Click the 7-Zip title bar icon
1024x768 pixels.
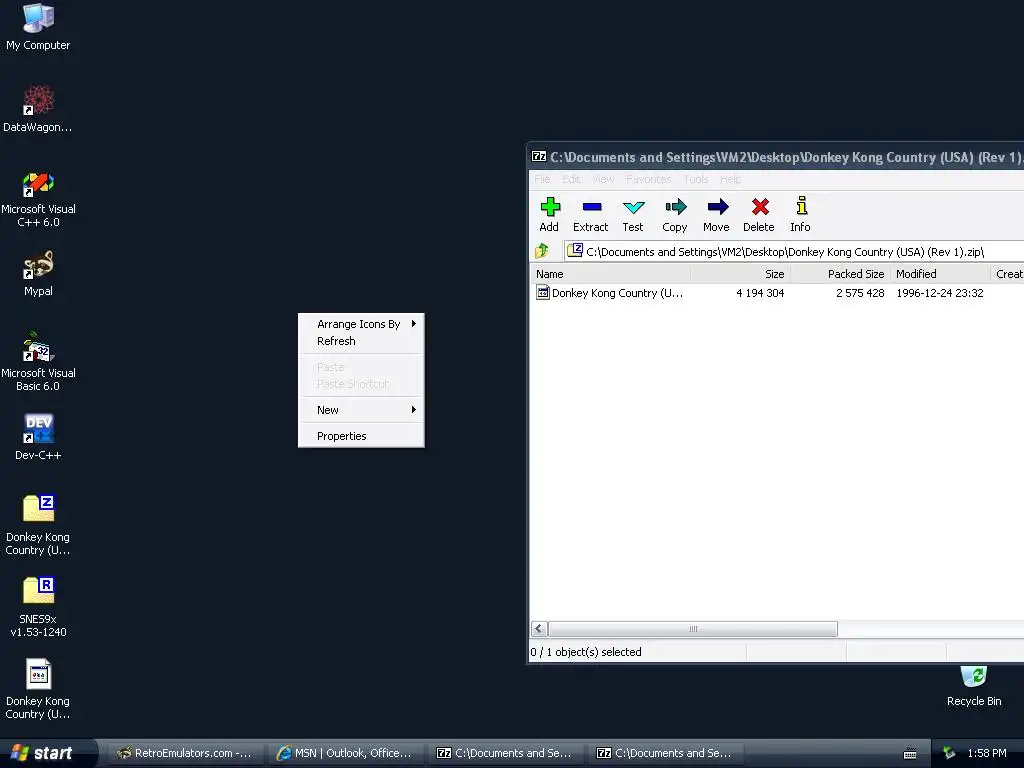[539, 157]
